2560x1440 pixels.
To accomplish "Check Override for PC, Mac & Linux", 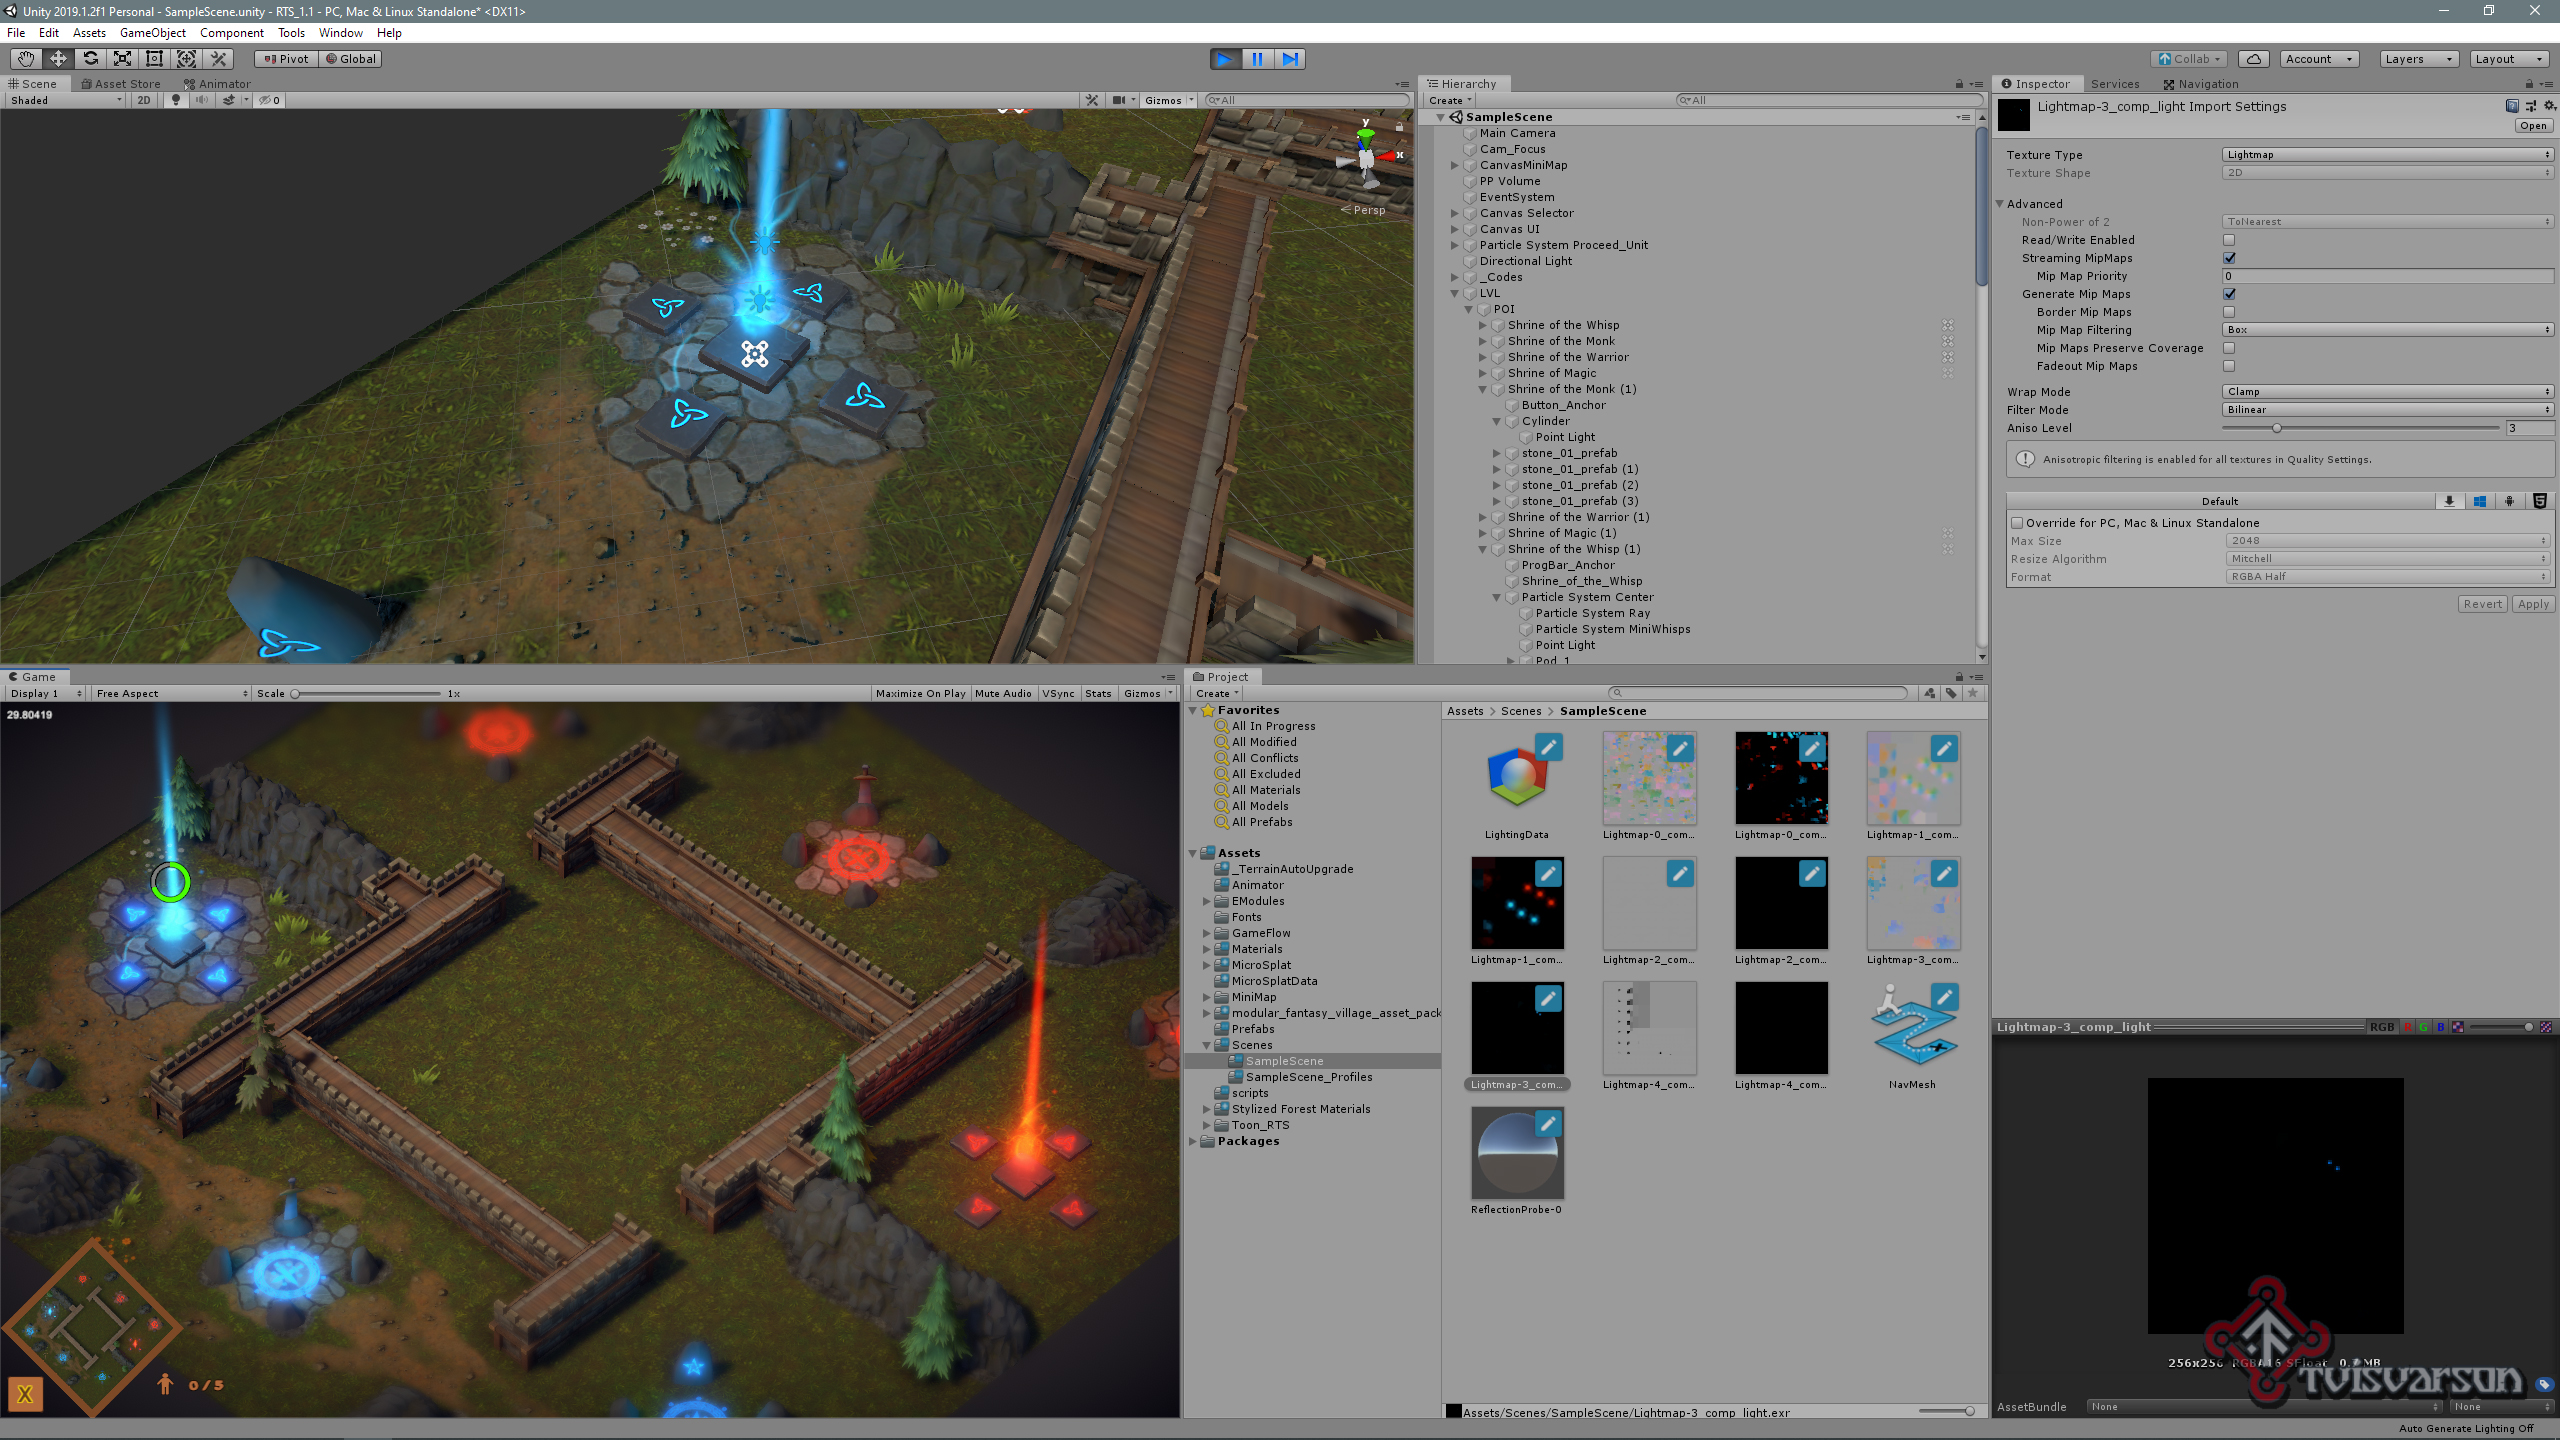I will [2017, 523].
